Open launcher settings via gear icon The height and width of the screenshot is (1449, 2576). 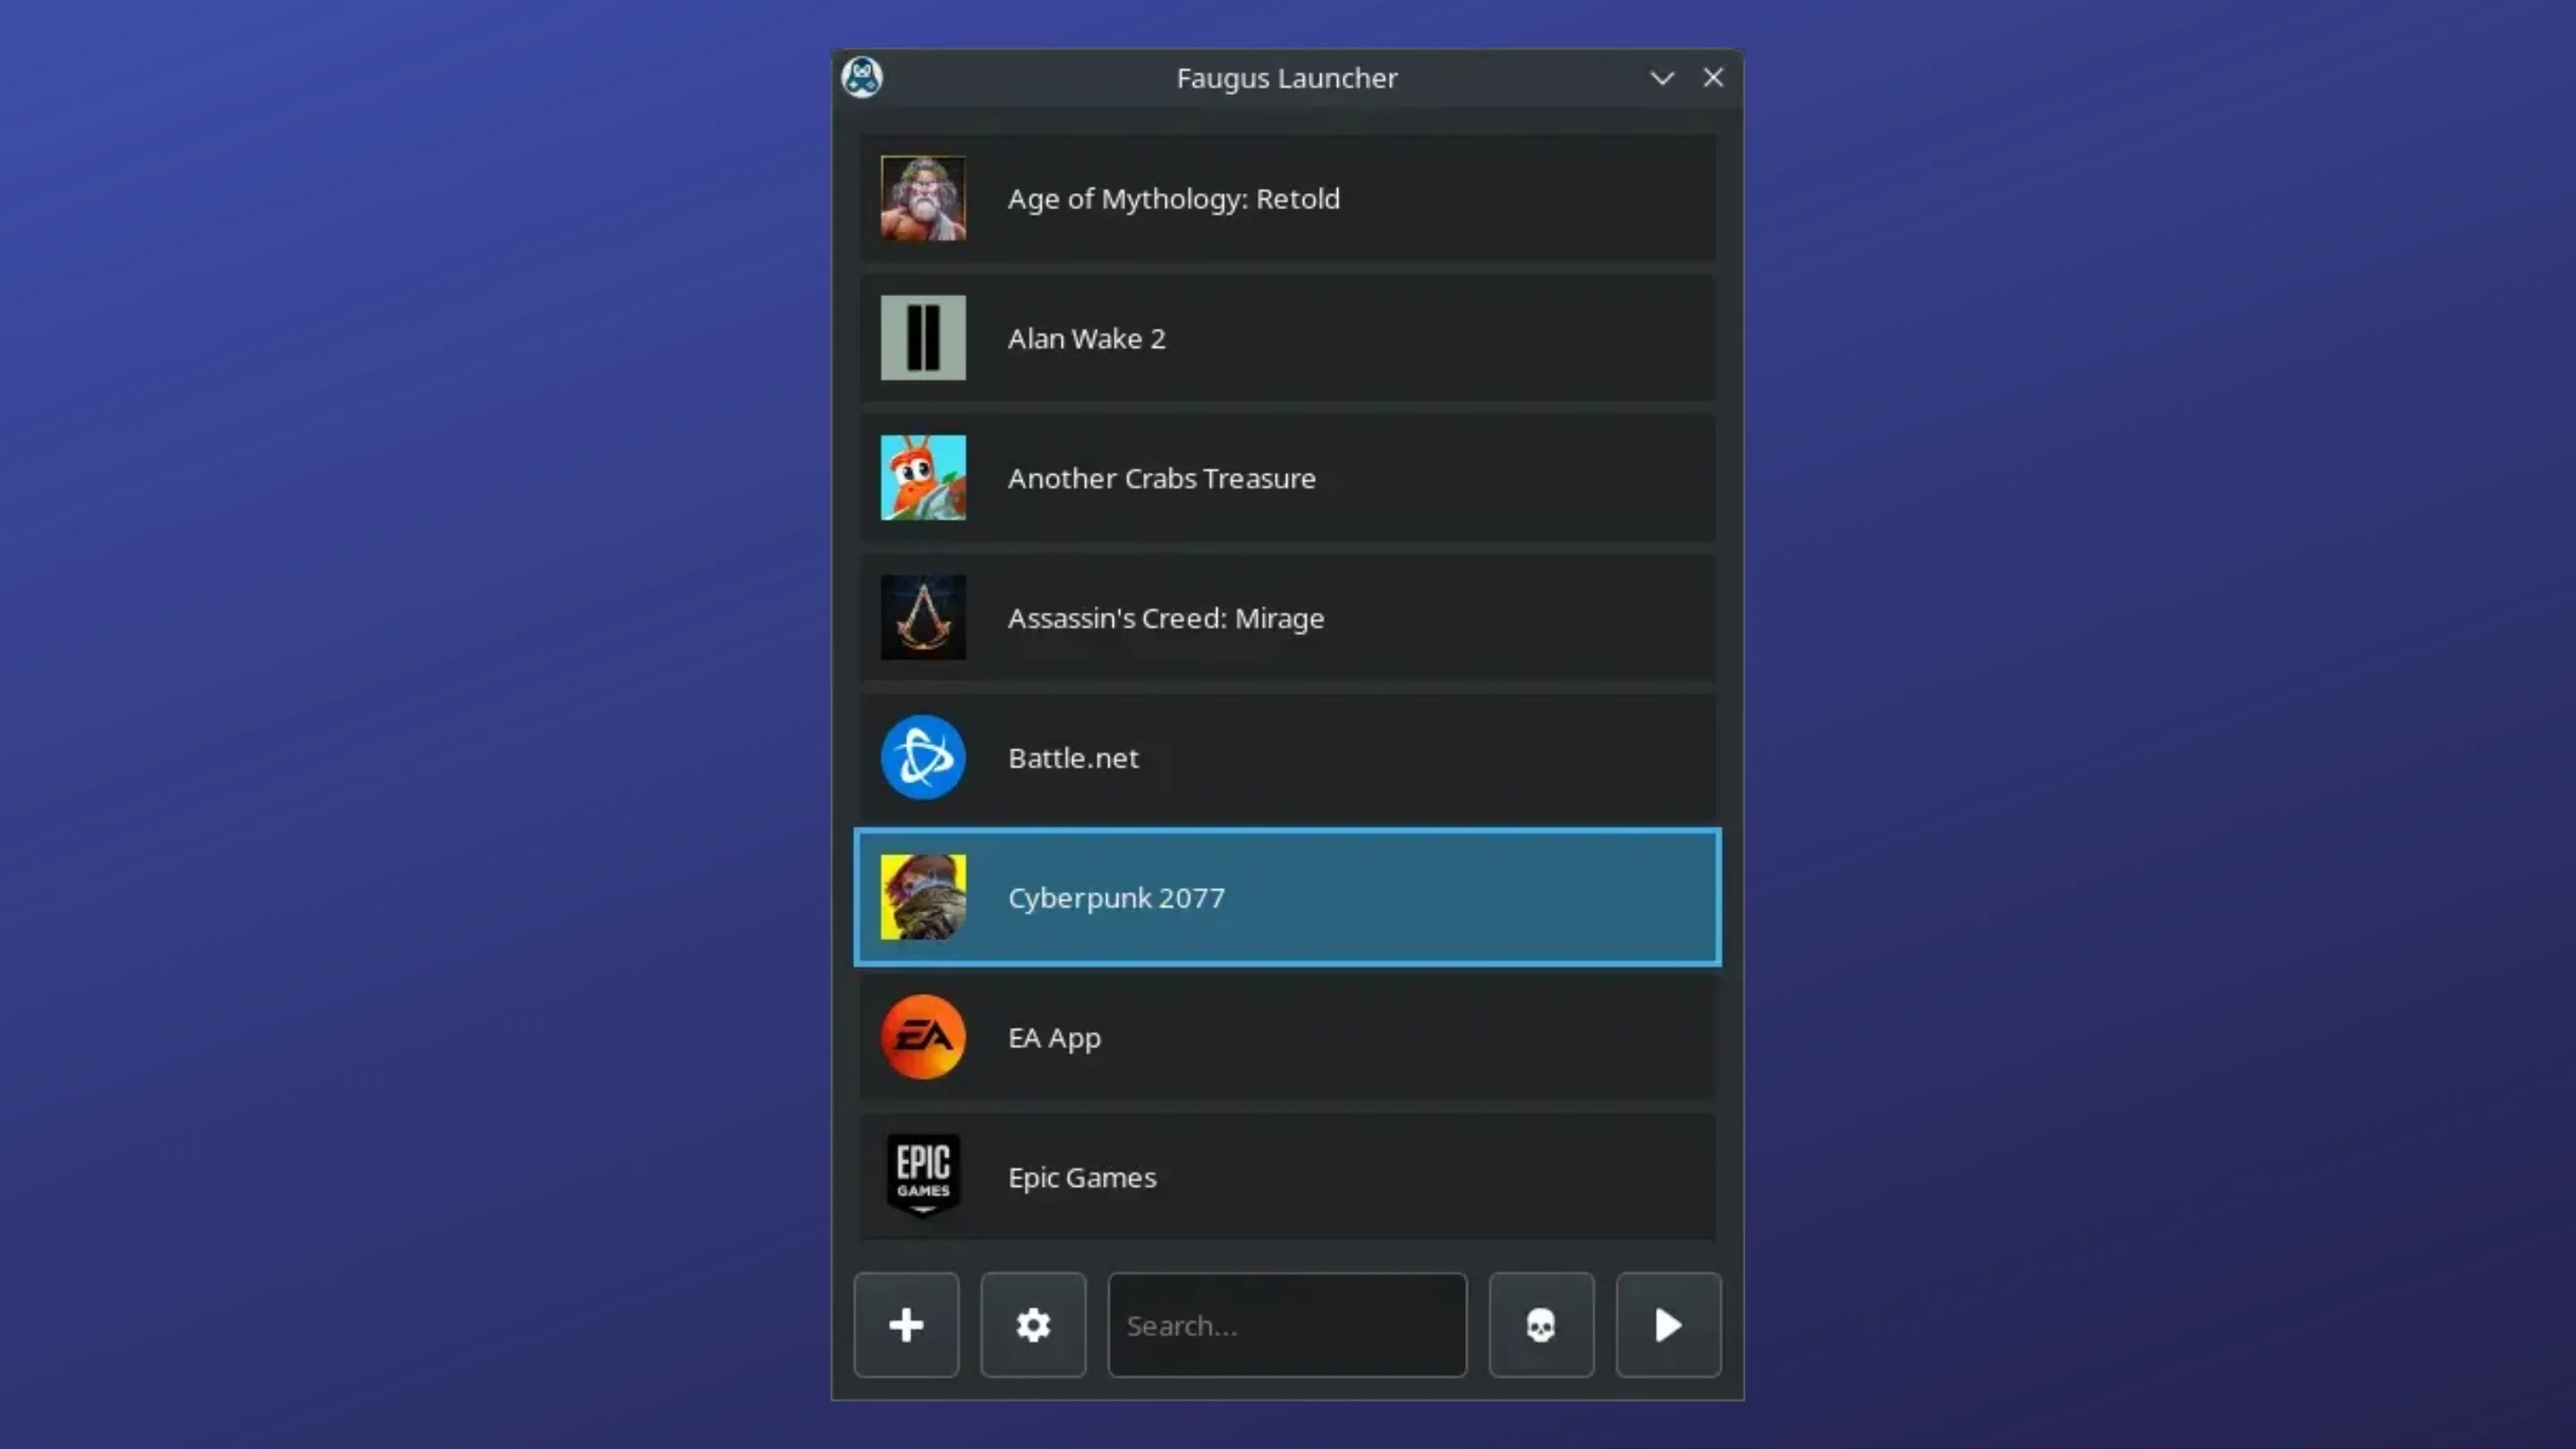pos(1033,1325)
